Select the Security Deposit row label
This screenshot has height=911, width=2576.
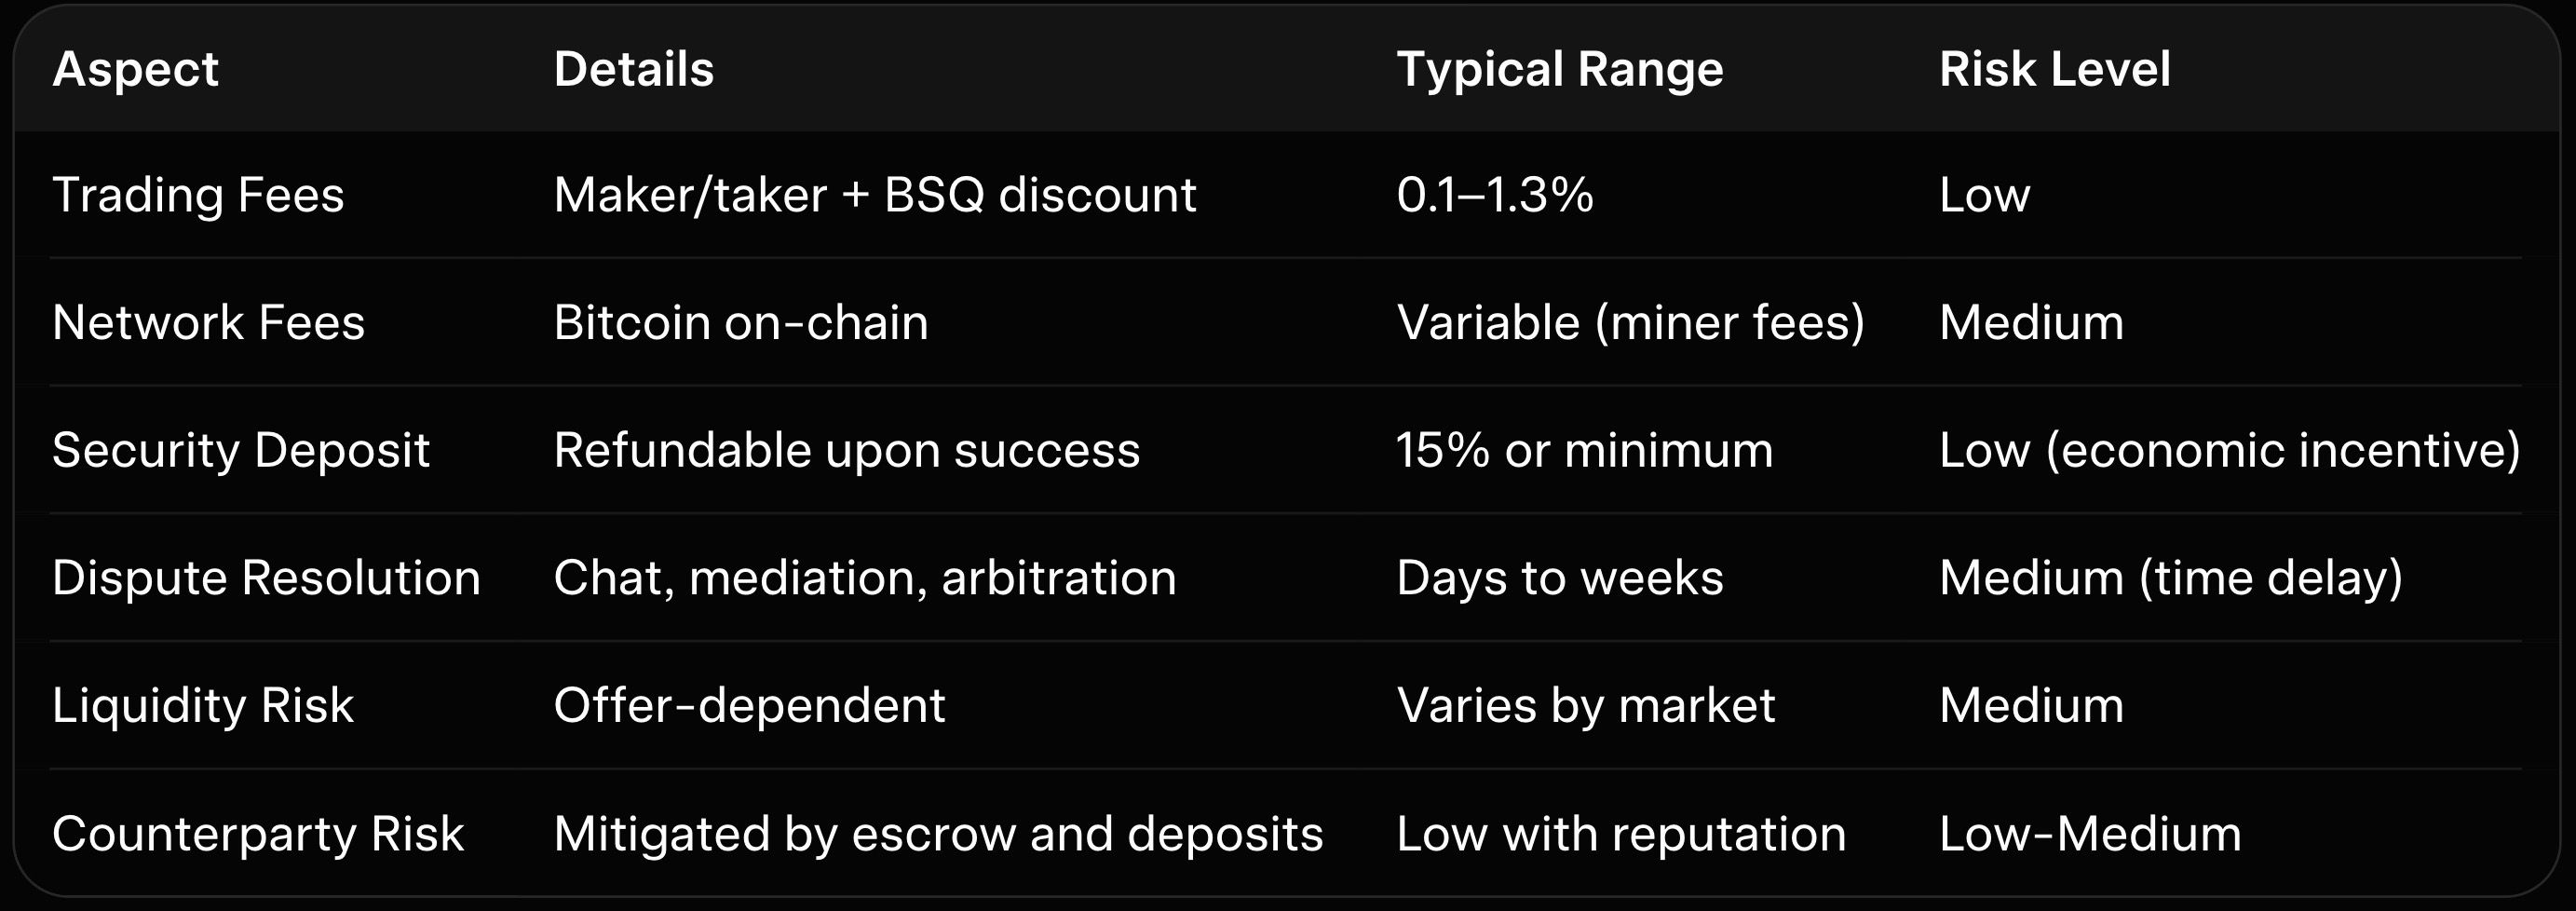click(x=240, y=450)
